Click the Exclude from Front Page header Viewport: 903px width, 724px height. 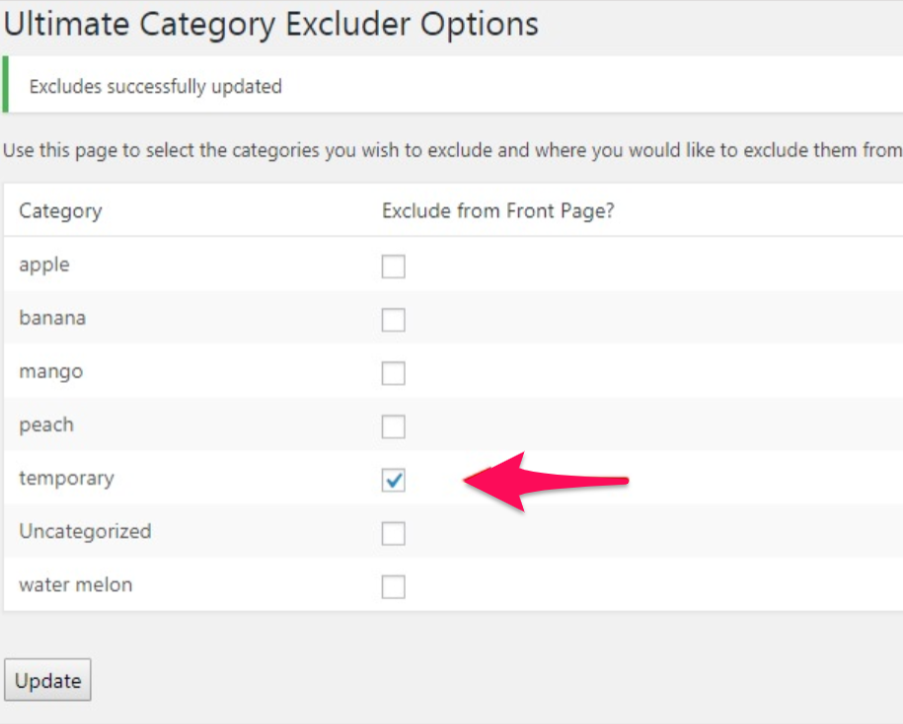(x=497, y=211)
